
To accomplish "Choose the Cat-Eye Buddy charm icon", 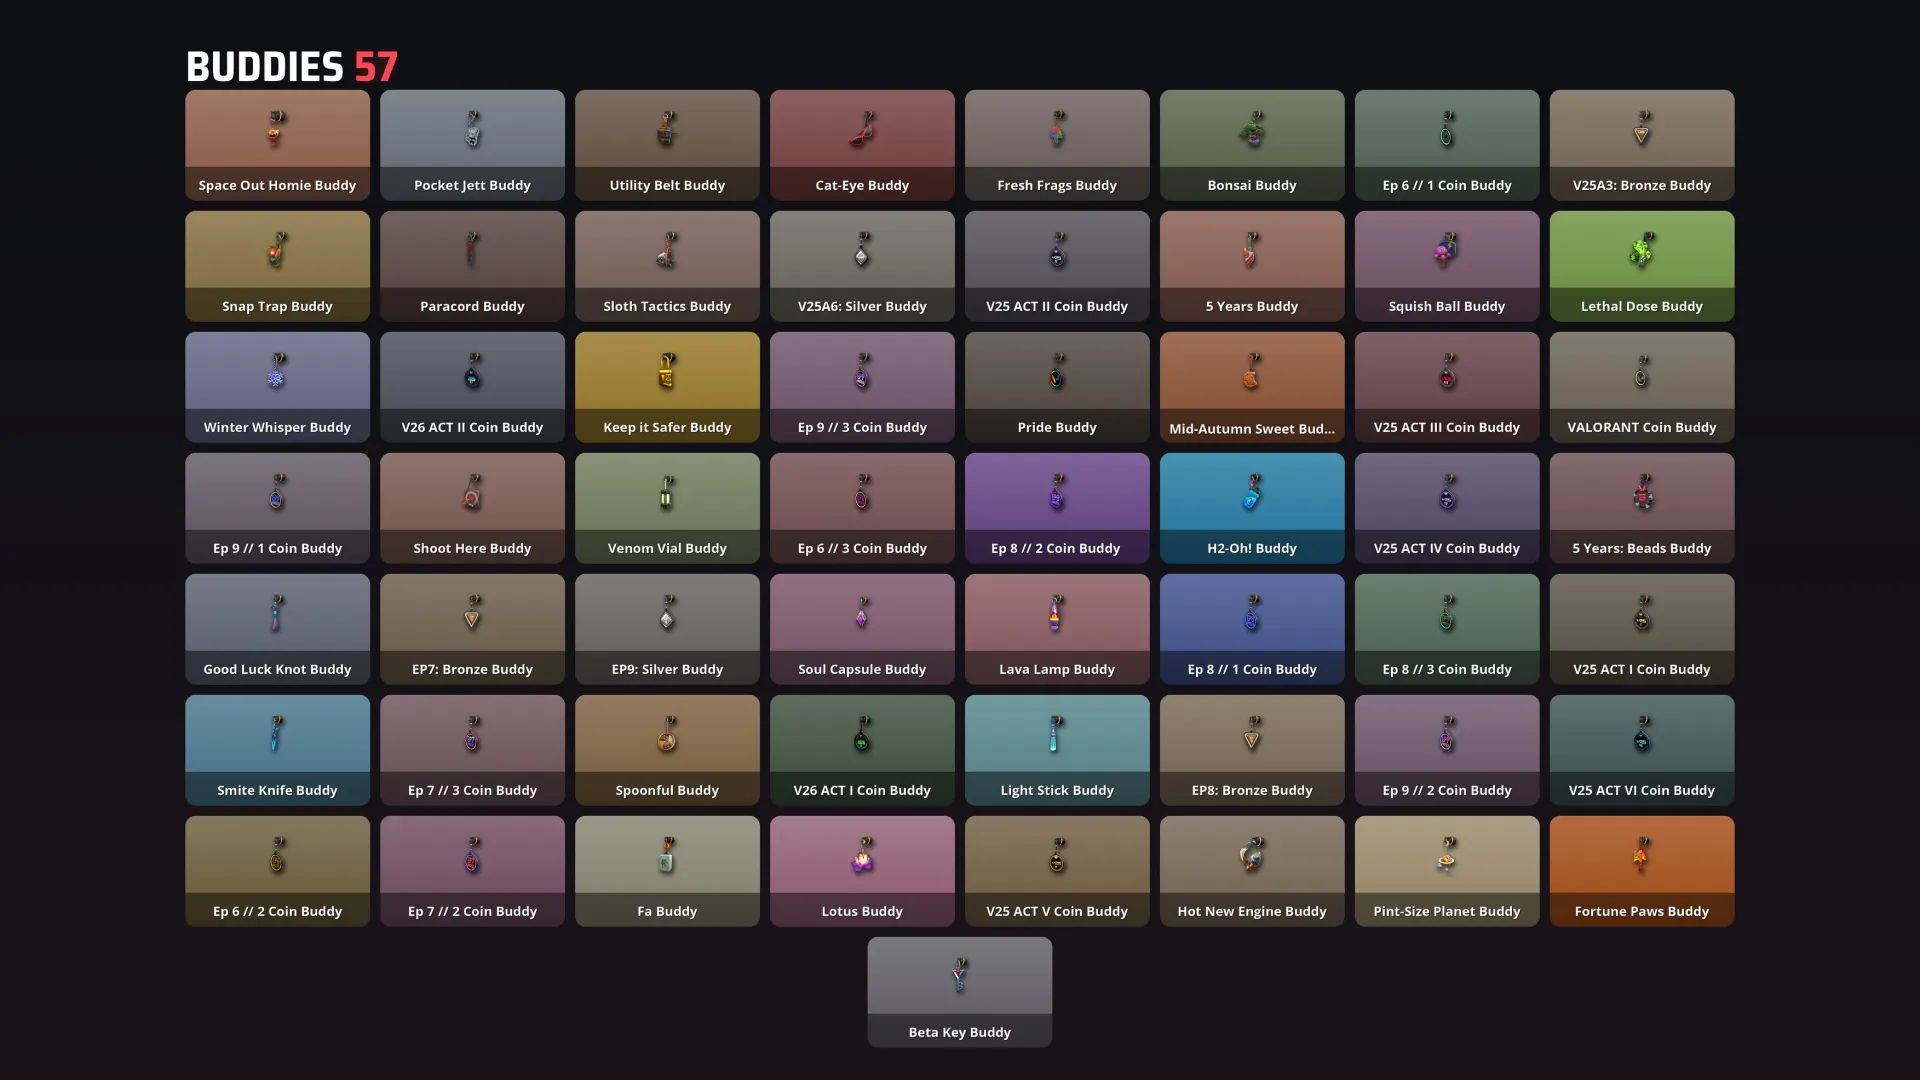I will (862, 130).
